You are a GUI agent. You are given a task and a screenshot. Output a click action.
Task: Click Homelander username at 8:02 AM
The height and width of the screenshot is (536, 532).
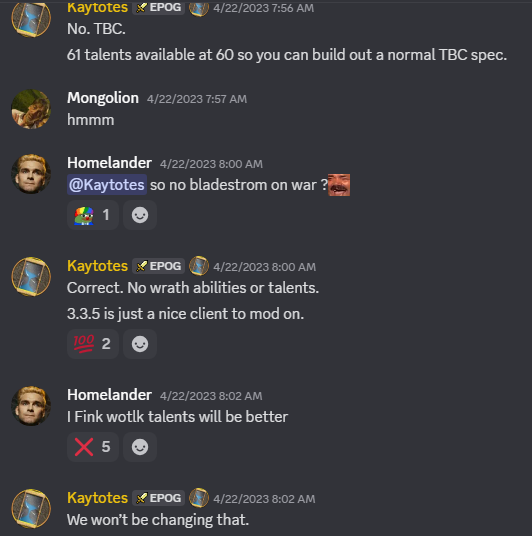click(x=109, y=395)
